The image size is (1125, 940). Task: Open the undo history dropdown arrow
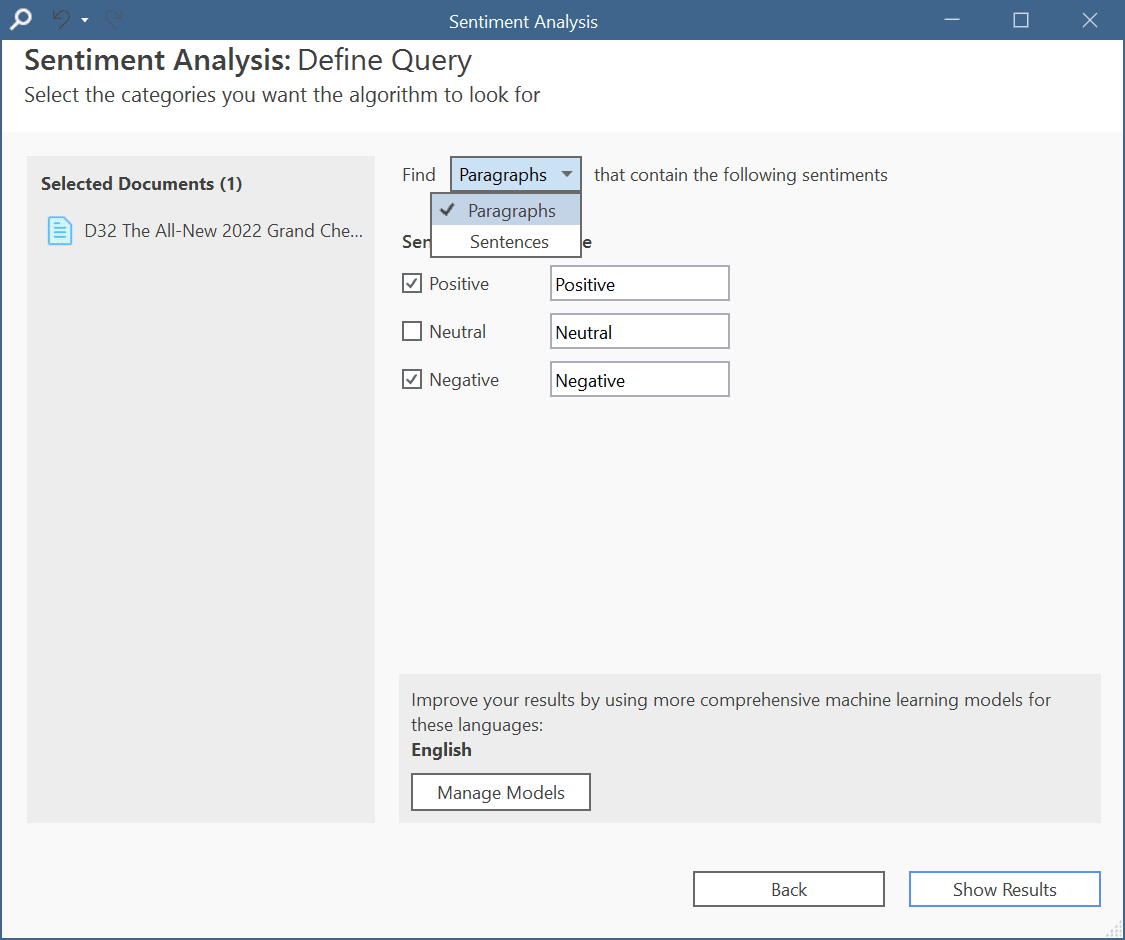pos(85,20)
